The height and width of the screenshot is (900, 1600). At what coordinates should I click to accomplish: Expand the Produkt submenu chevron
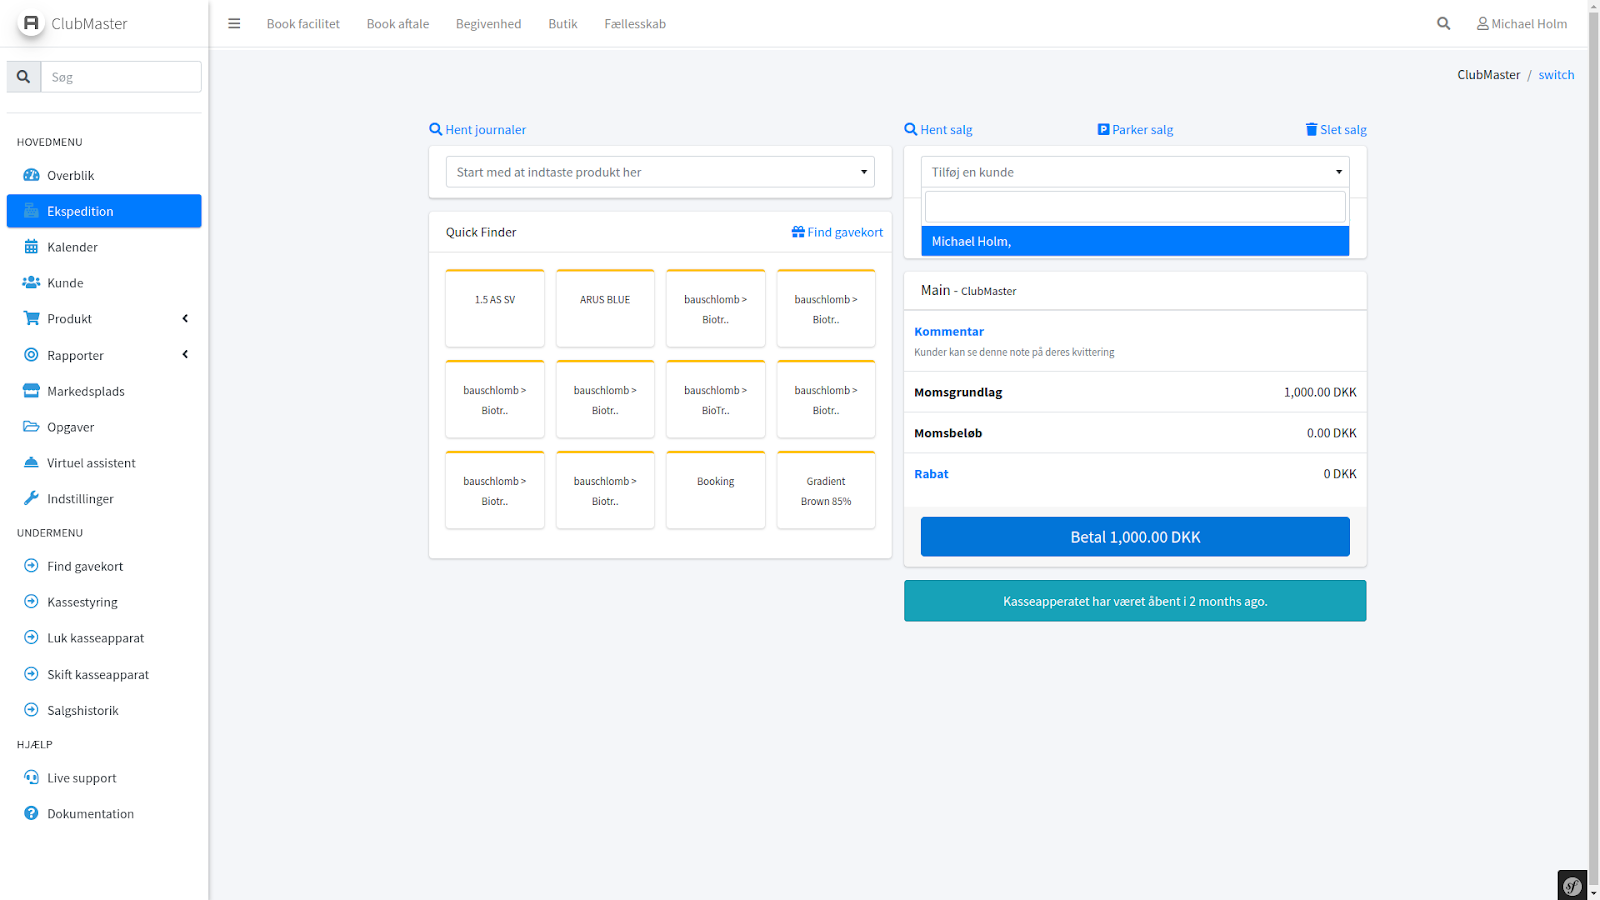(x=185, y=319)
